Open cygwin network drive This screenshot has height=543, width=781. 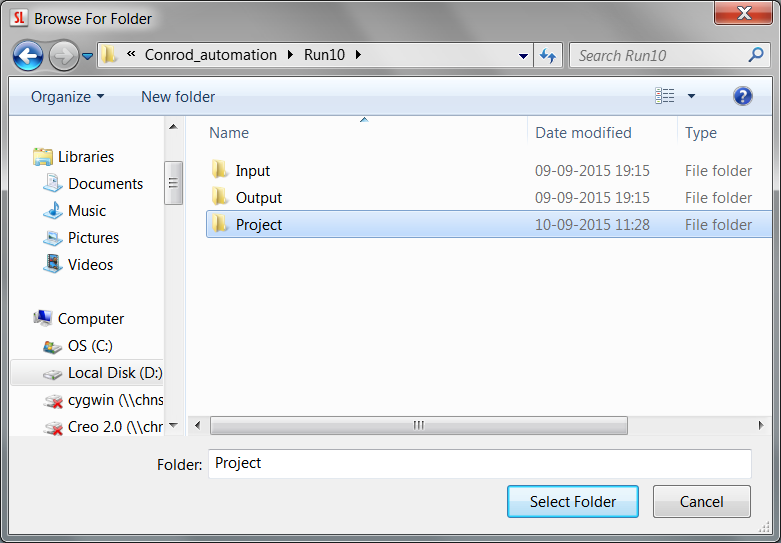pyautogui.click(x=116, y=400)
